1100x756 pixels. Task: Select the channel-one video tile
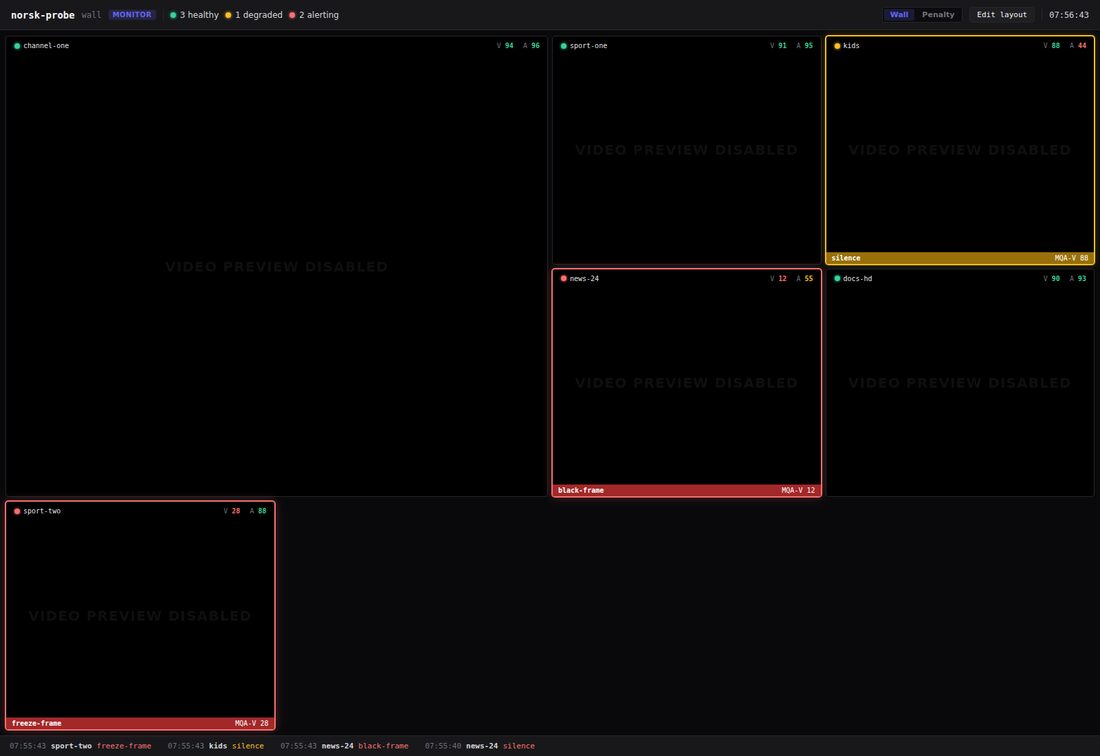[x=276, y=266]
